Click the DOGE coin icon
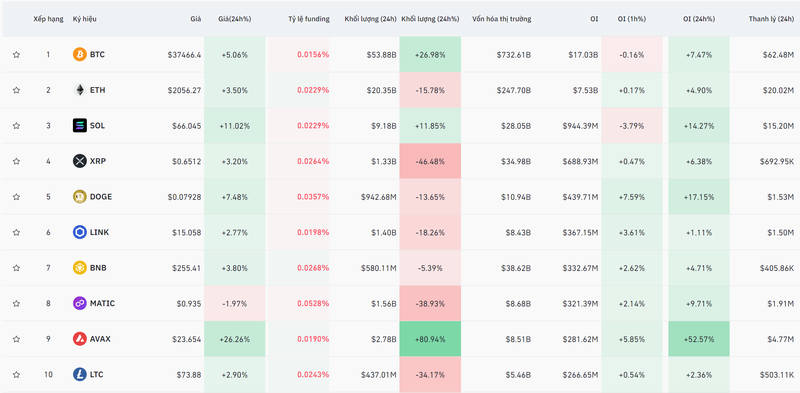The height and width of the screenshot is (393, 800). pyautogui.click(x=80, y=196)
